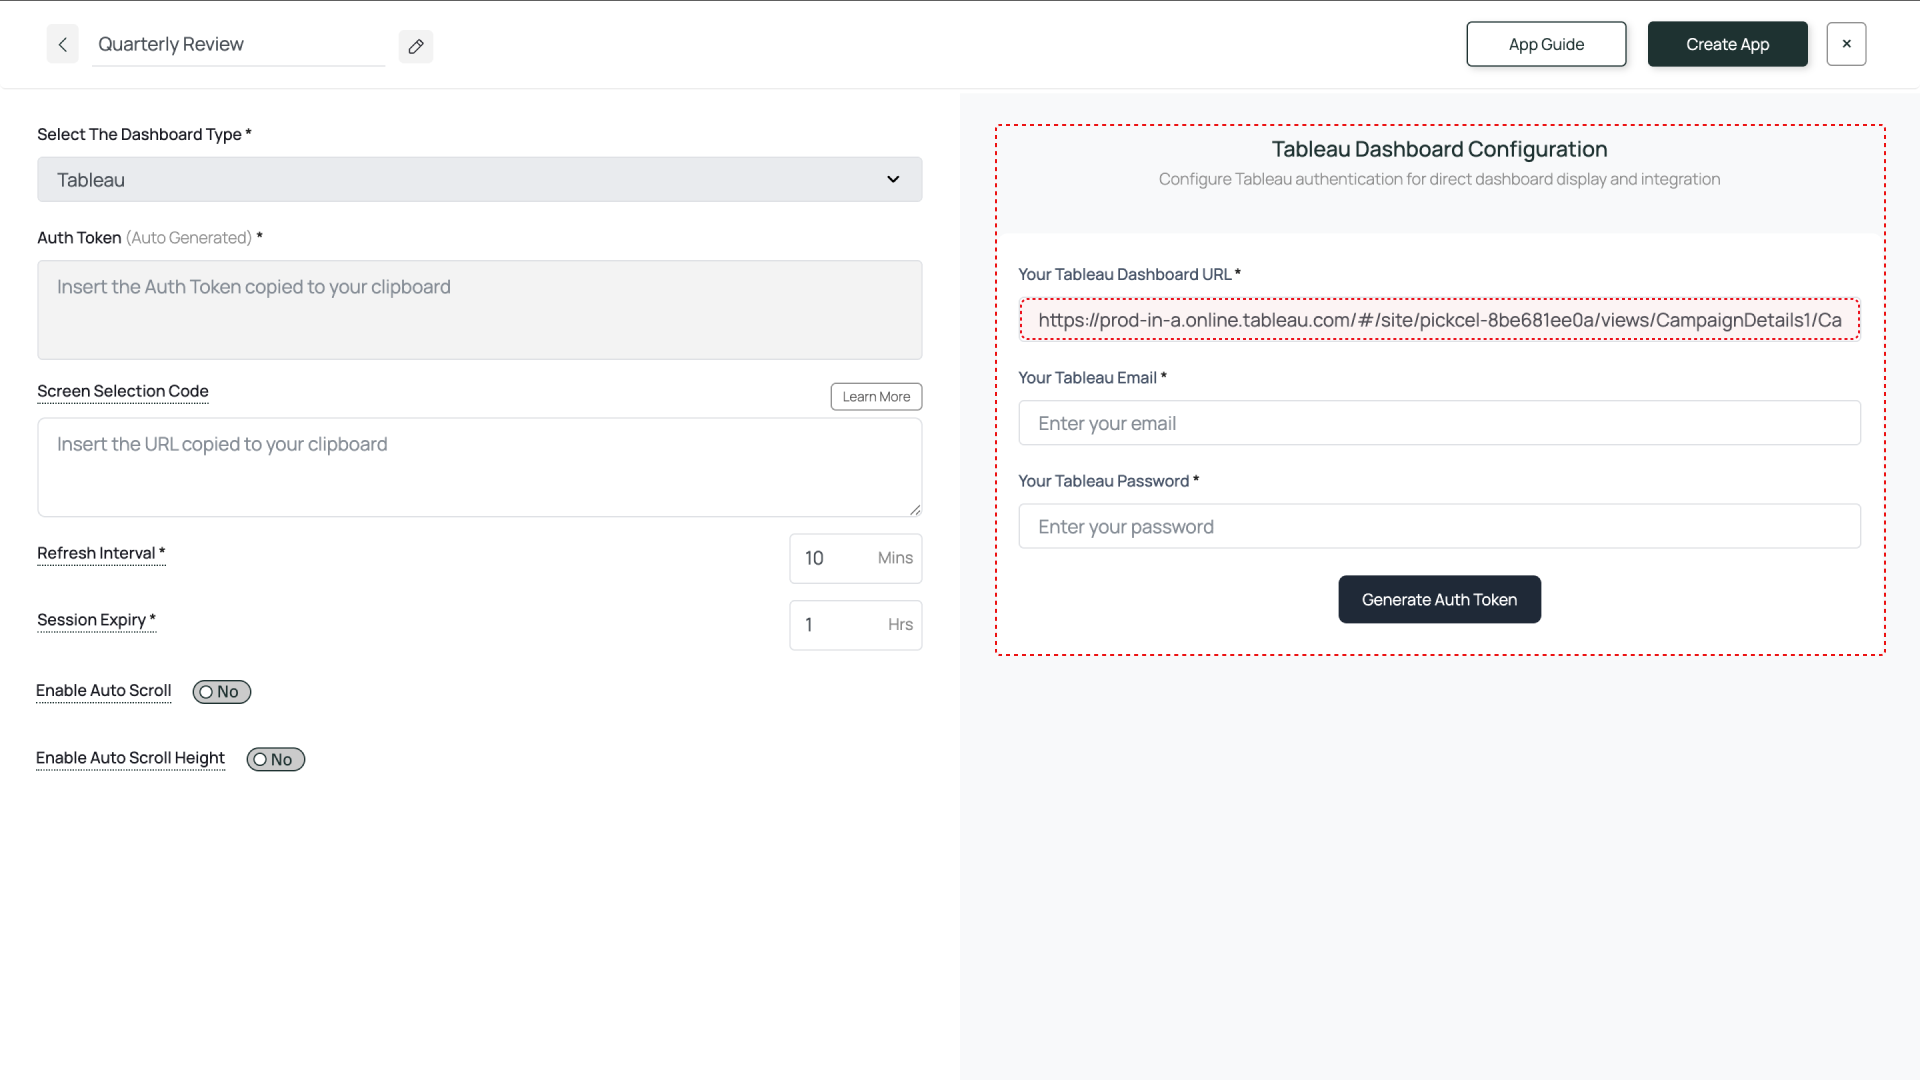Toggle Enable Auto Scroll switch

pyautogui.click(x=221, y=692)
